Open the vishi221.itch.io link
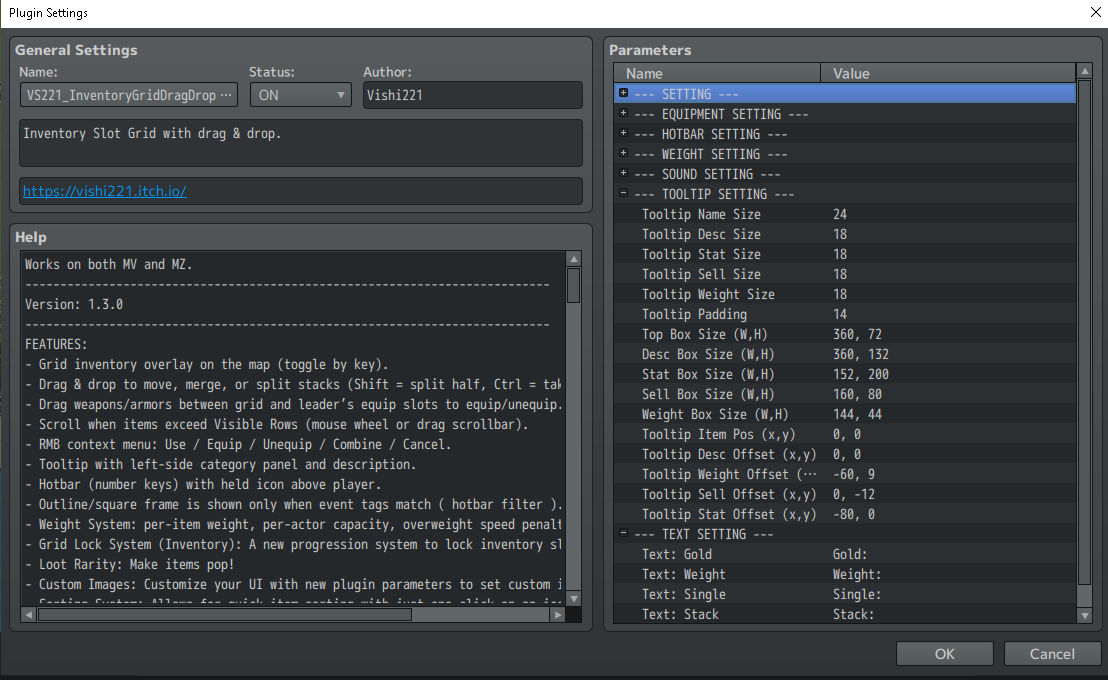This screenshot has height=680, width=1108. [x=105, y=191]
